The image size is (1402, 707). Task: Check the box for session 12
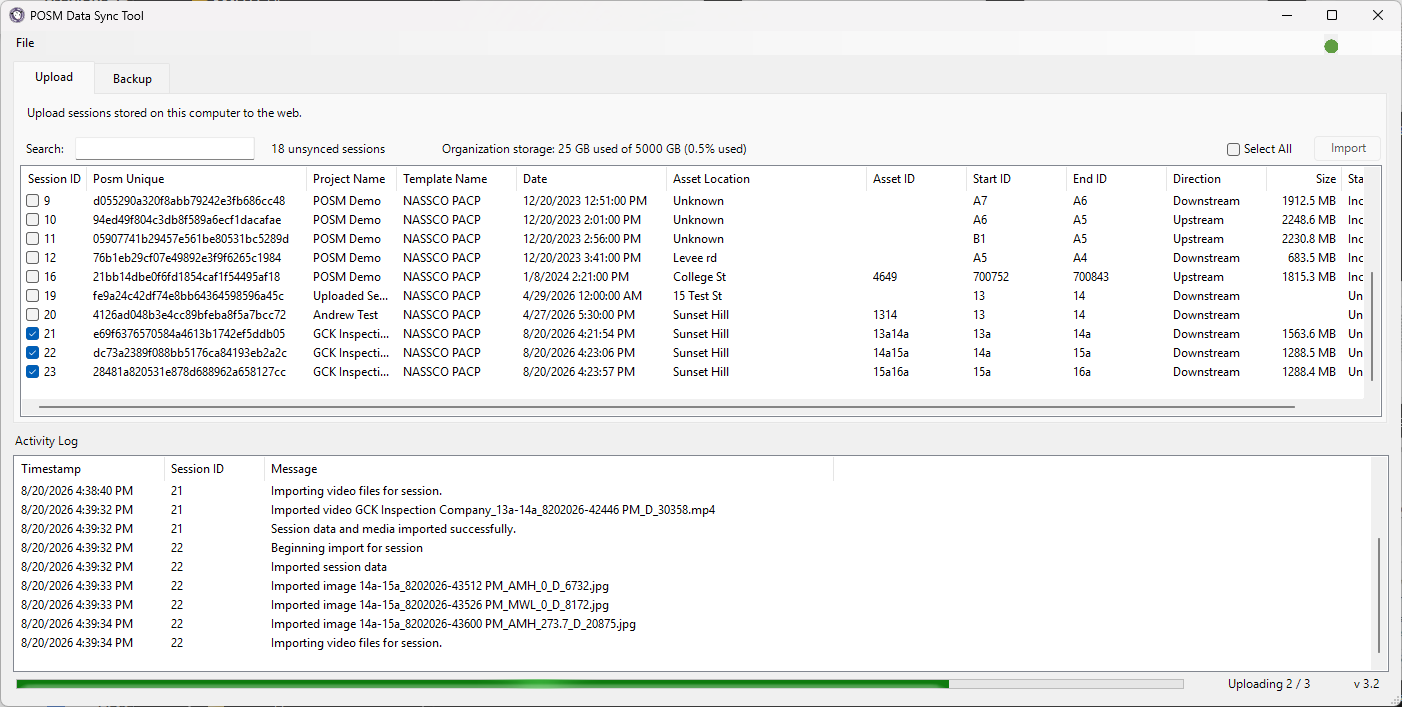click(33, 258)
